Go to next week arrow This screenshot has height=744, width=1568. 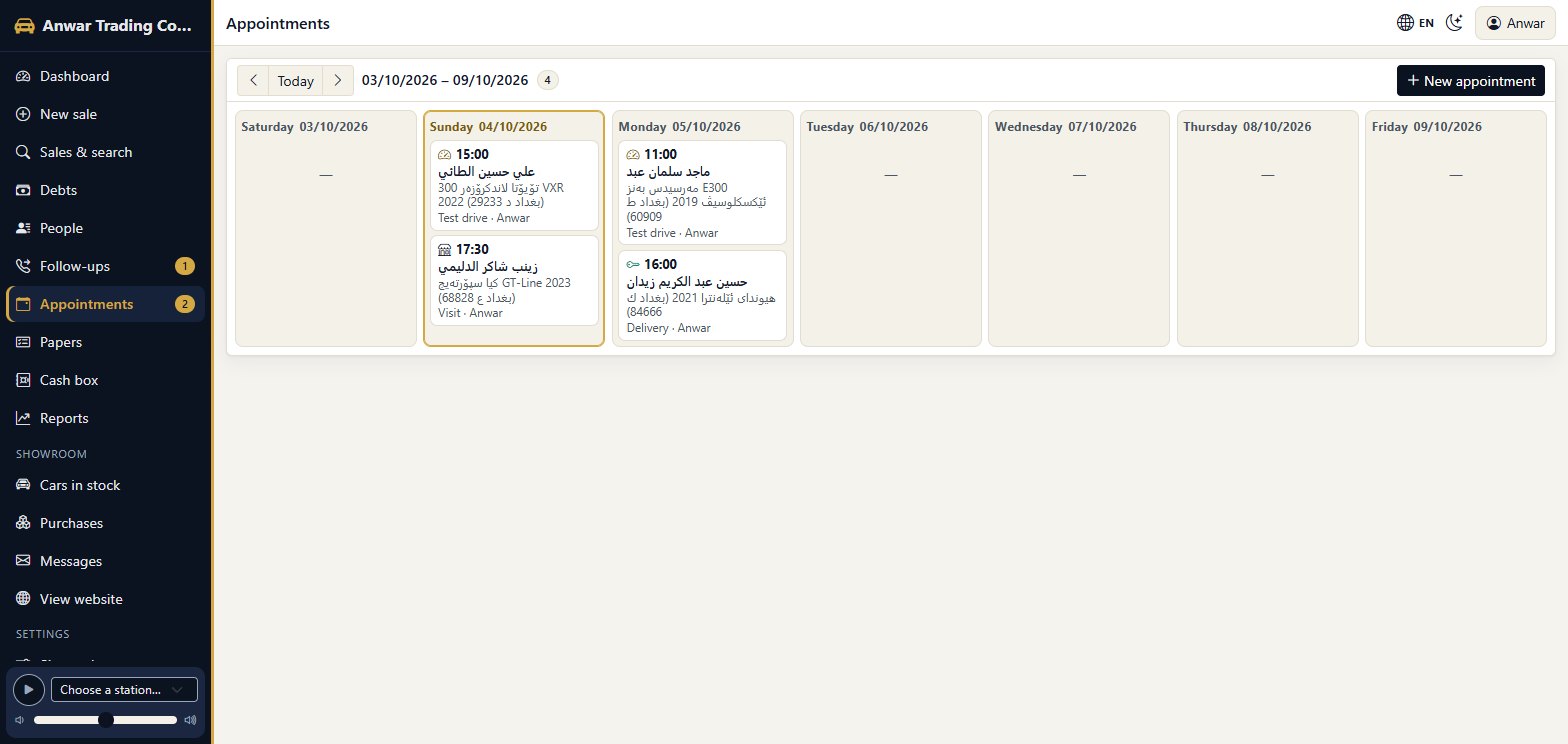coord(338,81)
